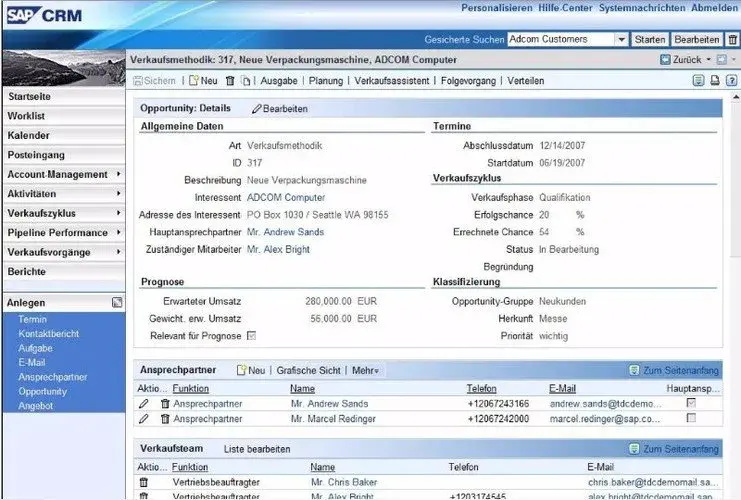This screenshot has height=500, width=741.
Task: Open the Gesicherte Suchen dropdown
Action: 621,39
